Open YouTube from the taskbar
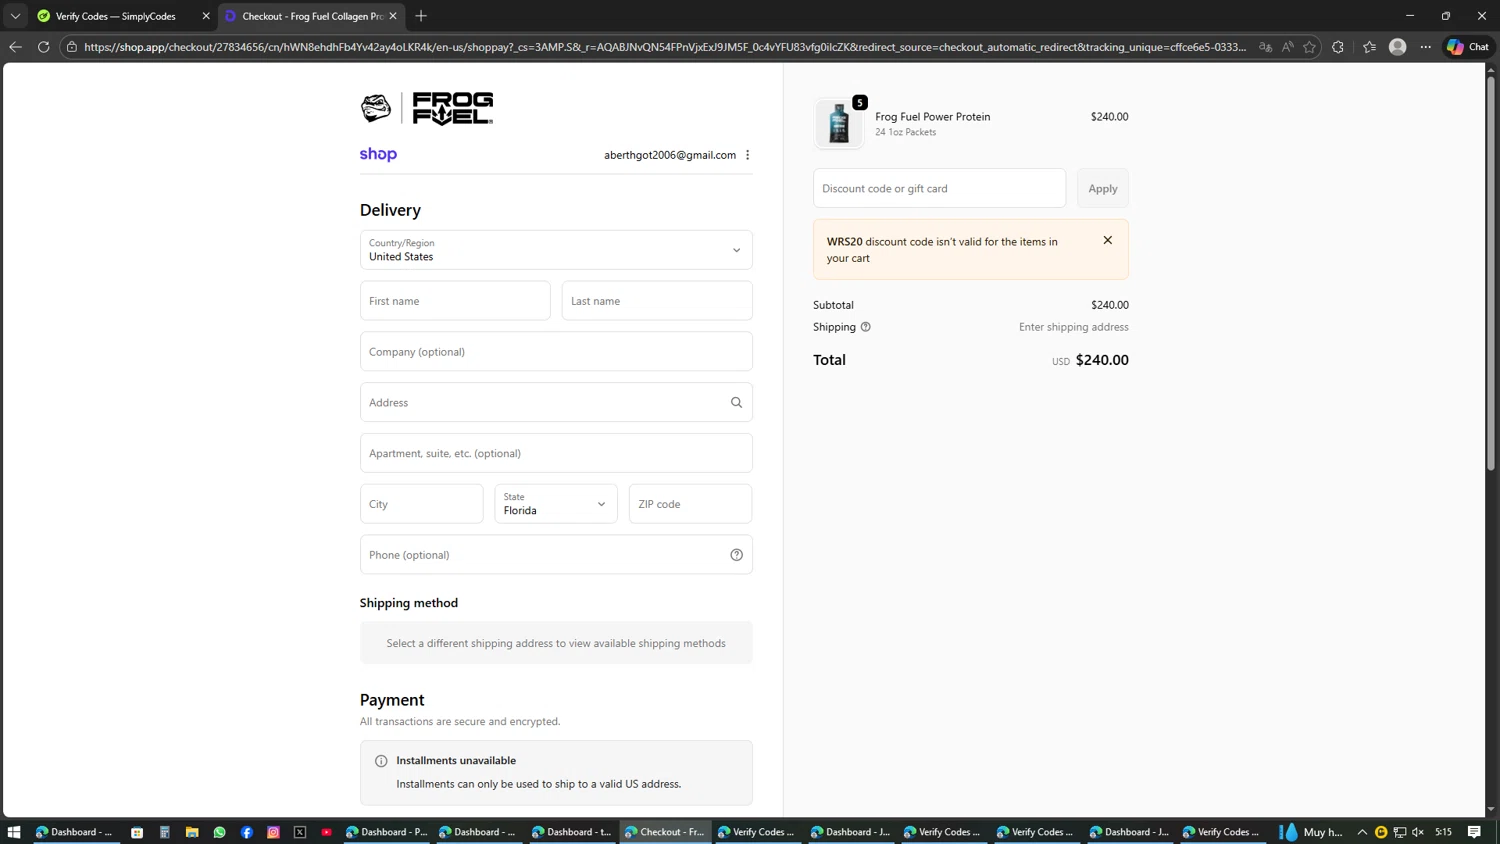The image size is (1500, 844). (x=327, y=832)
